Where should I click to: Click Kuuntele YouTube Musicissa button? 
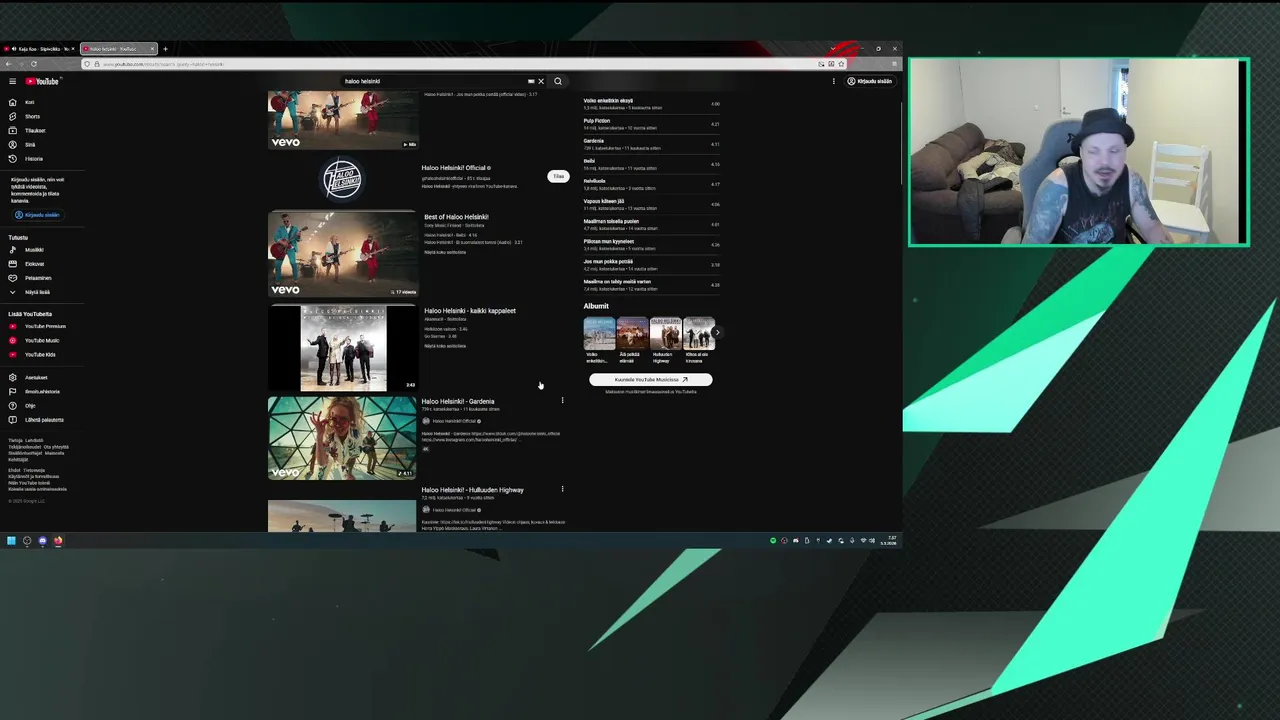pos(651,380)
